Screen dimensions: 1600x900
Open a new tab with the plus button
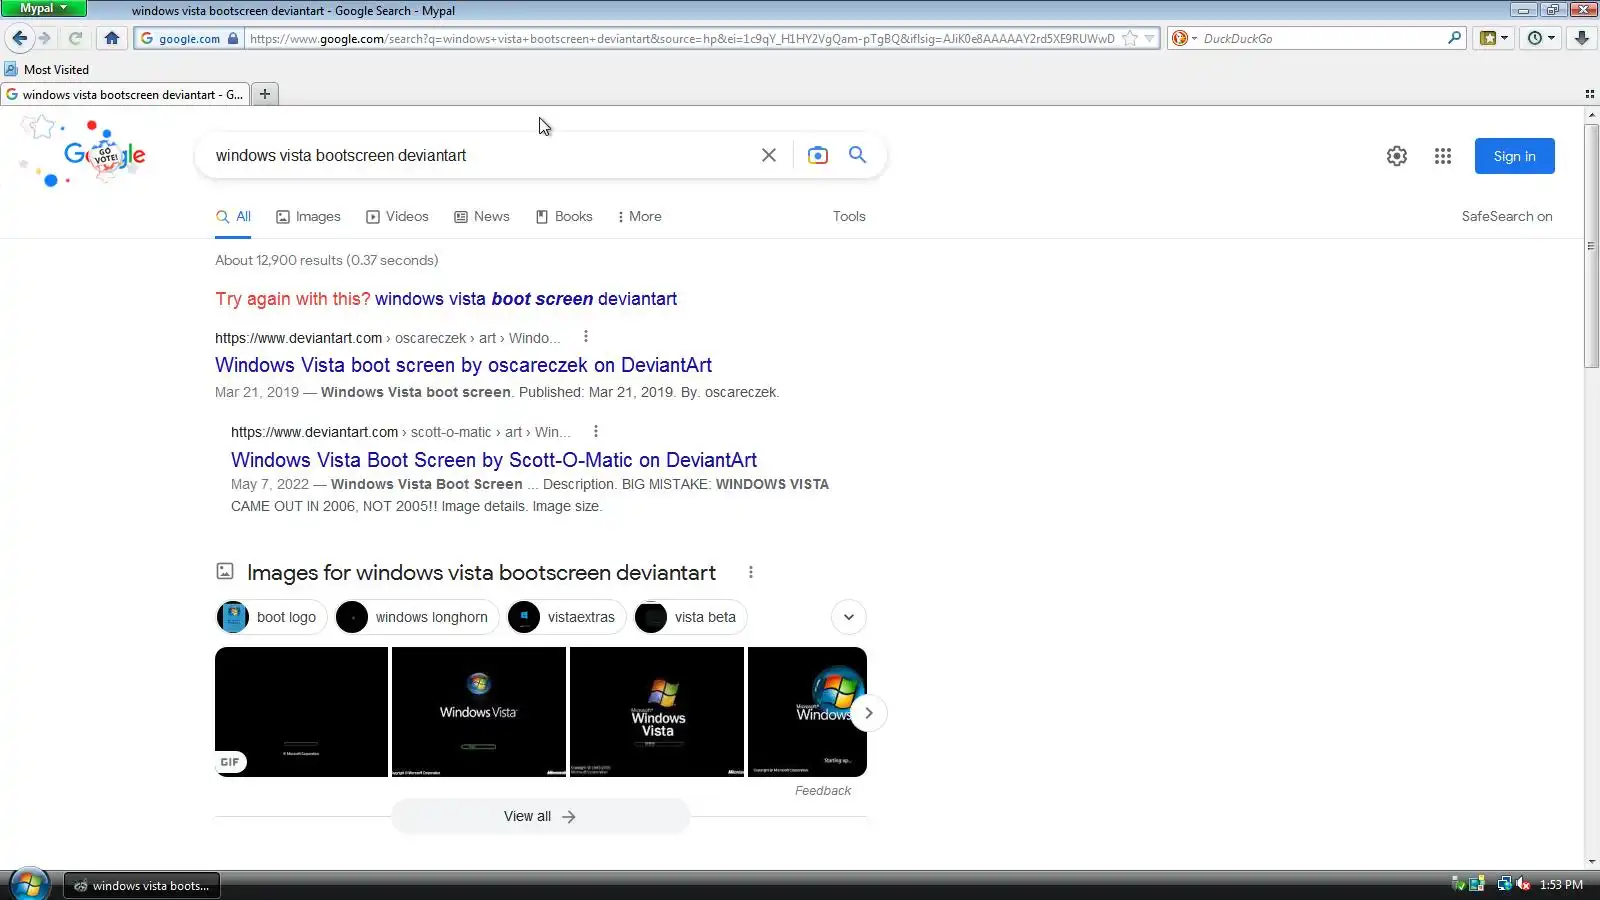pyautogui.click(x=264, y=94)
